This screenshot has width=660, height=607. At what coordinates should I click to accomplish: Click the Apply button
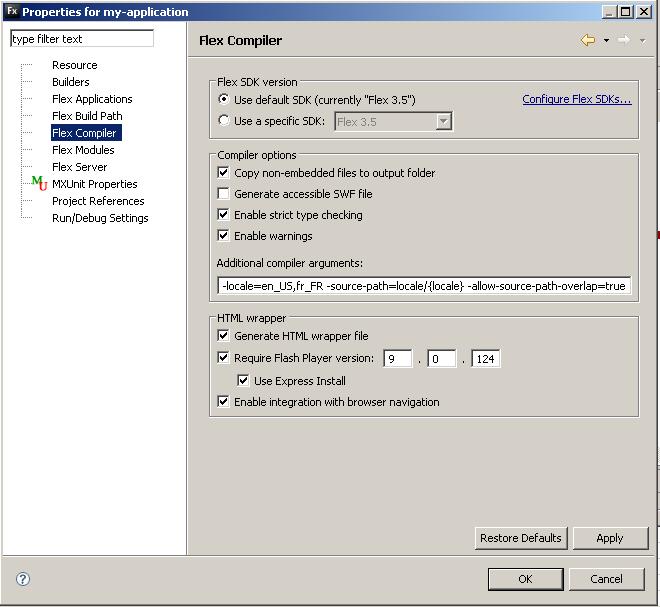(610, 538)
